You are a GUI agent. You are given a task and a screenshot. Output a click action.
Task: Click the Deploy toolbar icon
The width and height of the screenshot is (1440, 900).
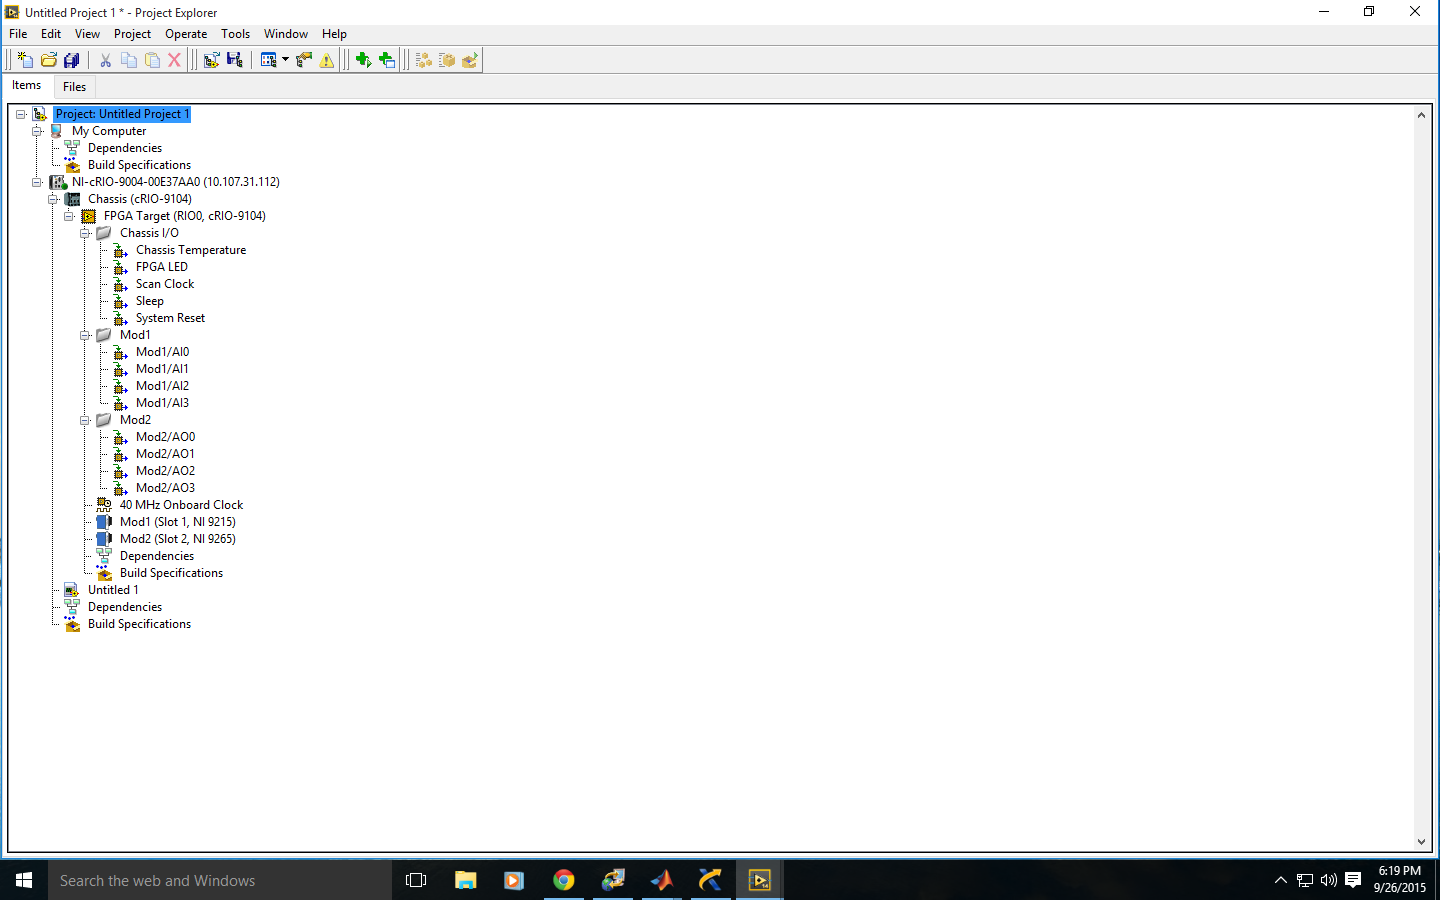tap(470, 60)
